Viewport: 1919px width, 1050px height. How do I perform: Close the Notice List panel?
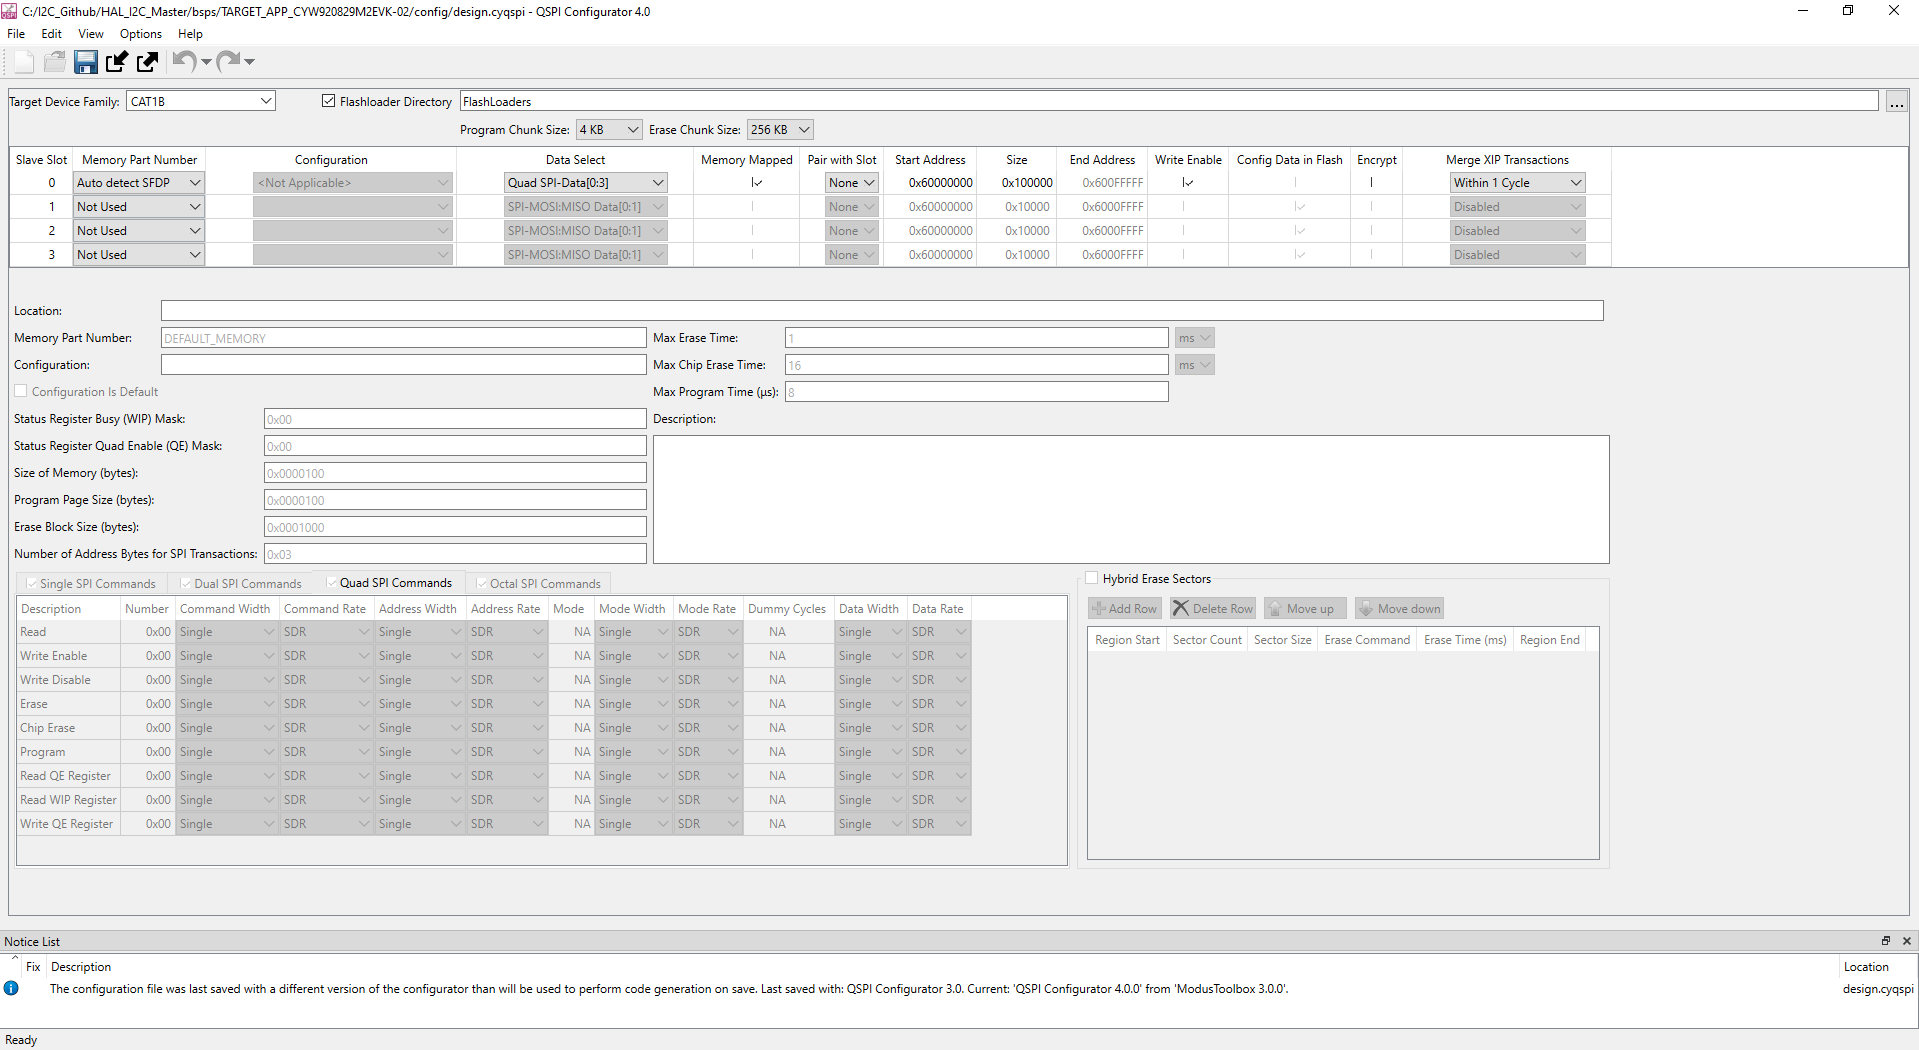[1907, 941]
